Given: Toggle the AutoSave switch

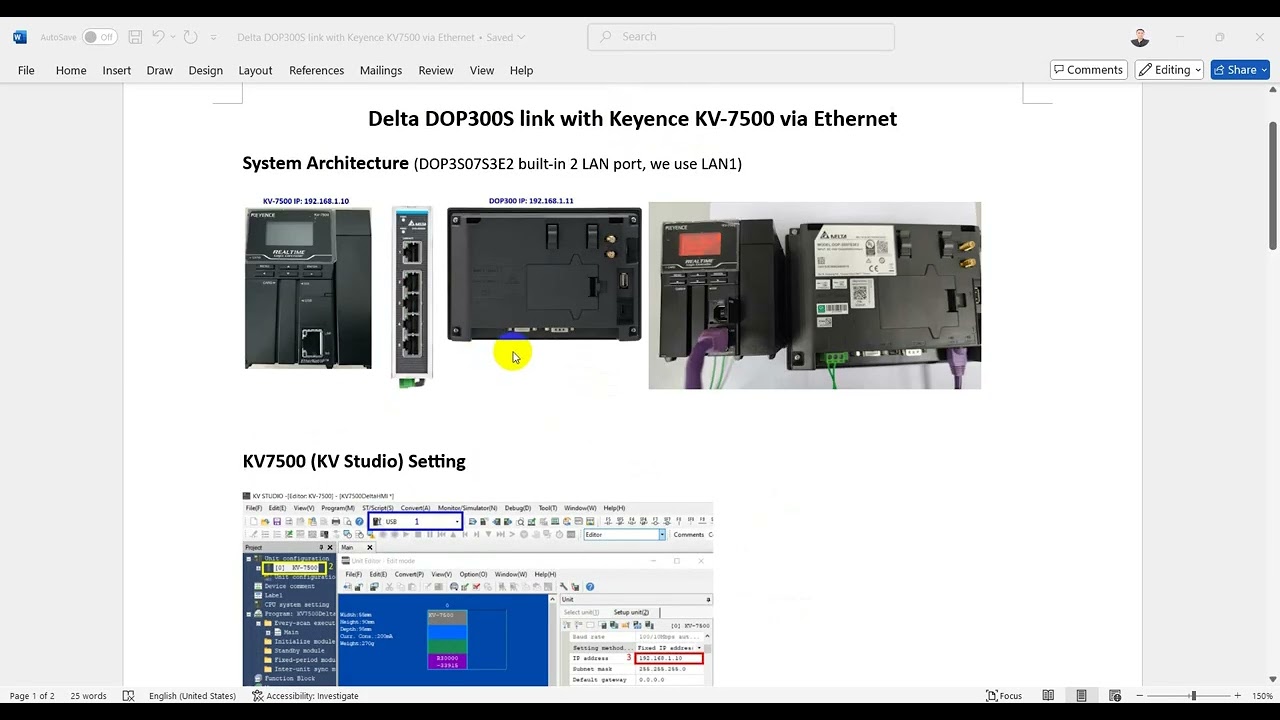Looking at the screenshot, I should coord(99,37).
